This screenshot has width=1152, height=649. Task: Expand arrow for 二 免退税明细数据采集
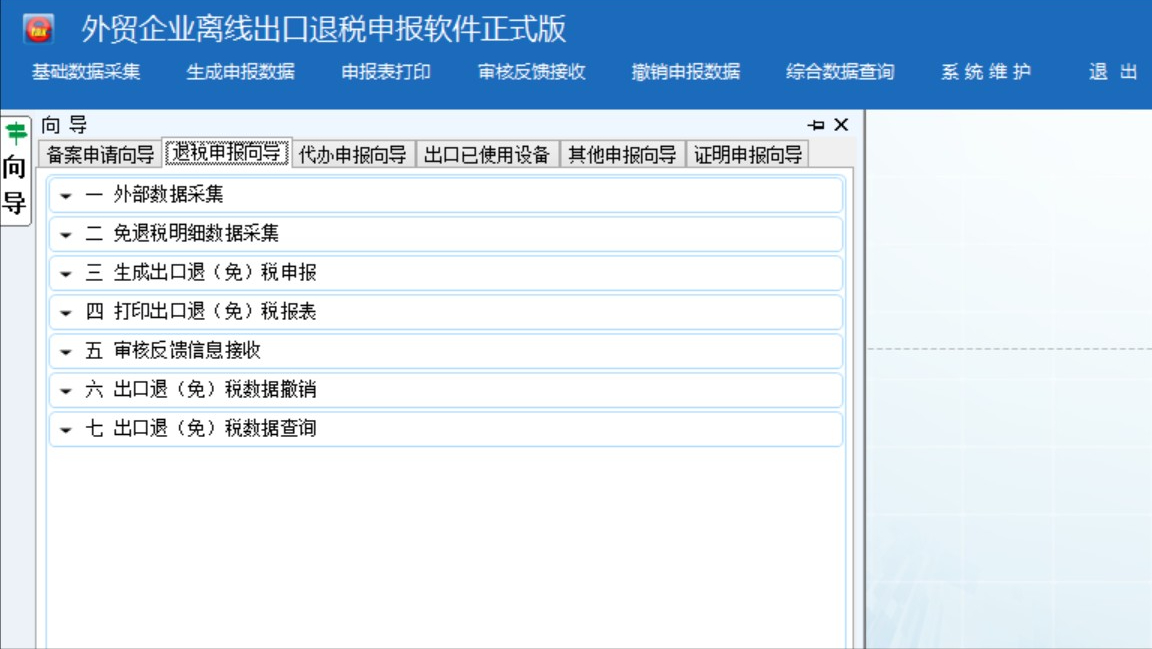tap(66, 234)
